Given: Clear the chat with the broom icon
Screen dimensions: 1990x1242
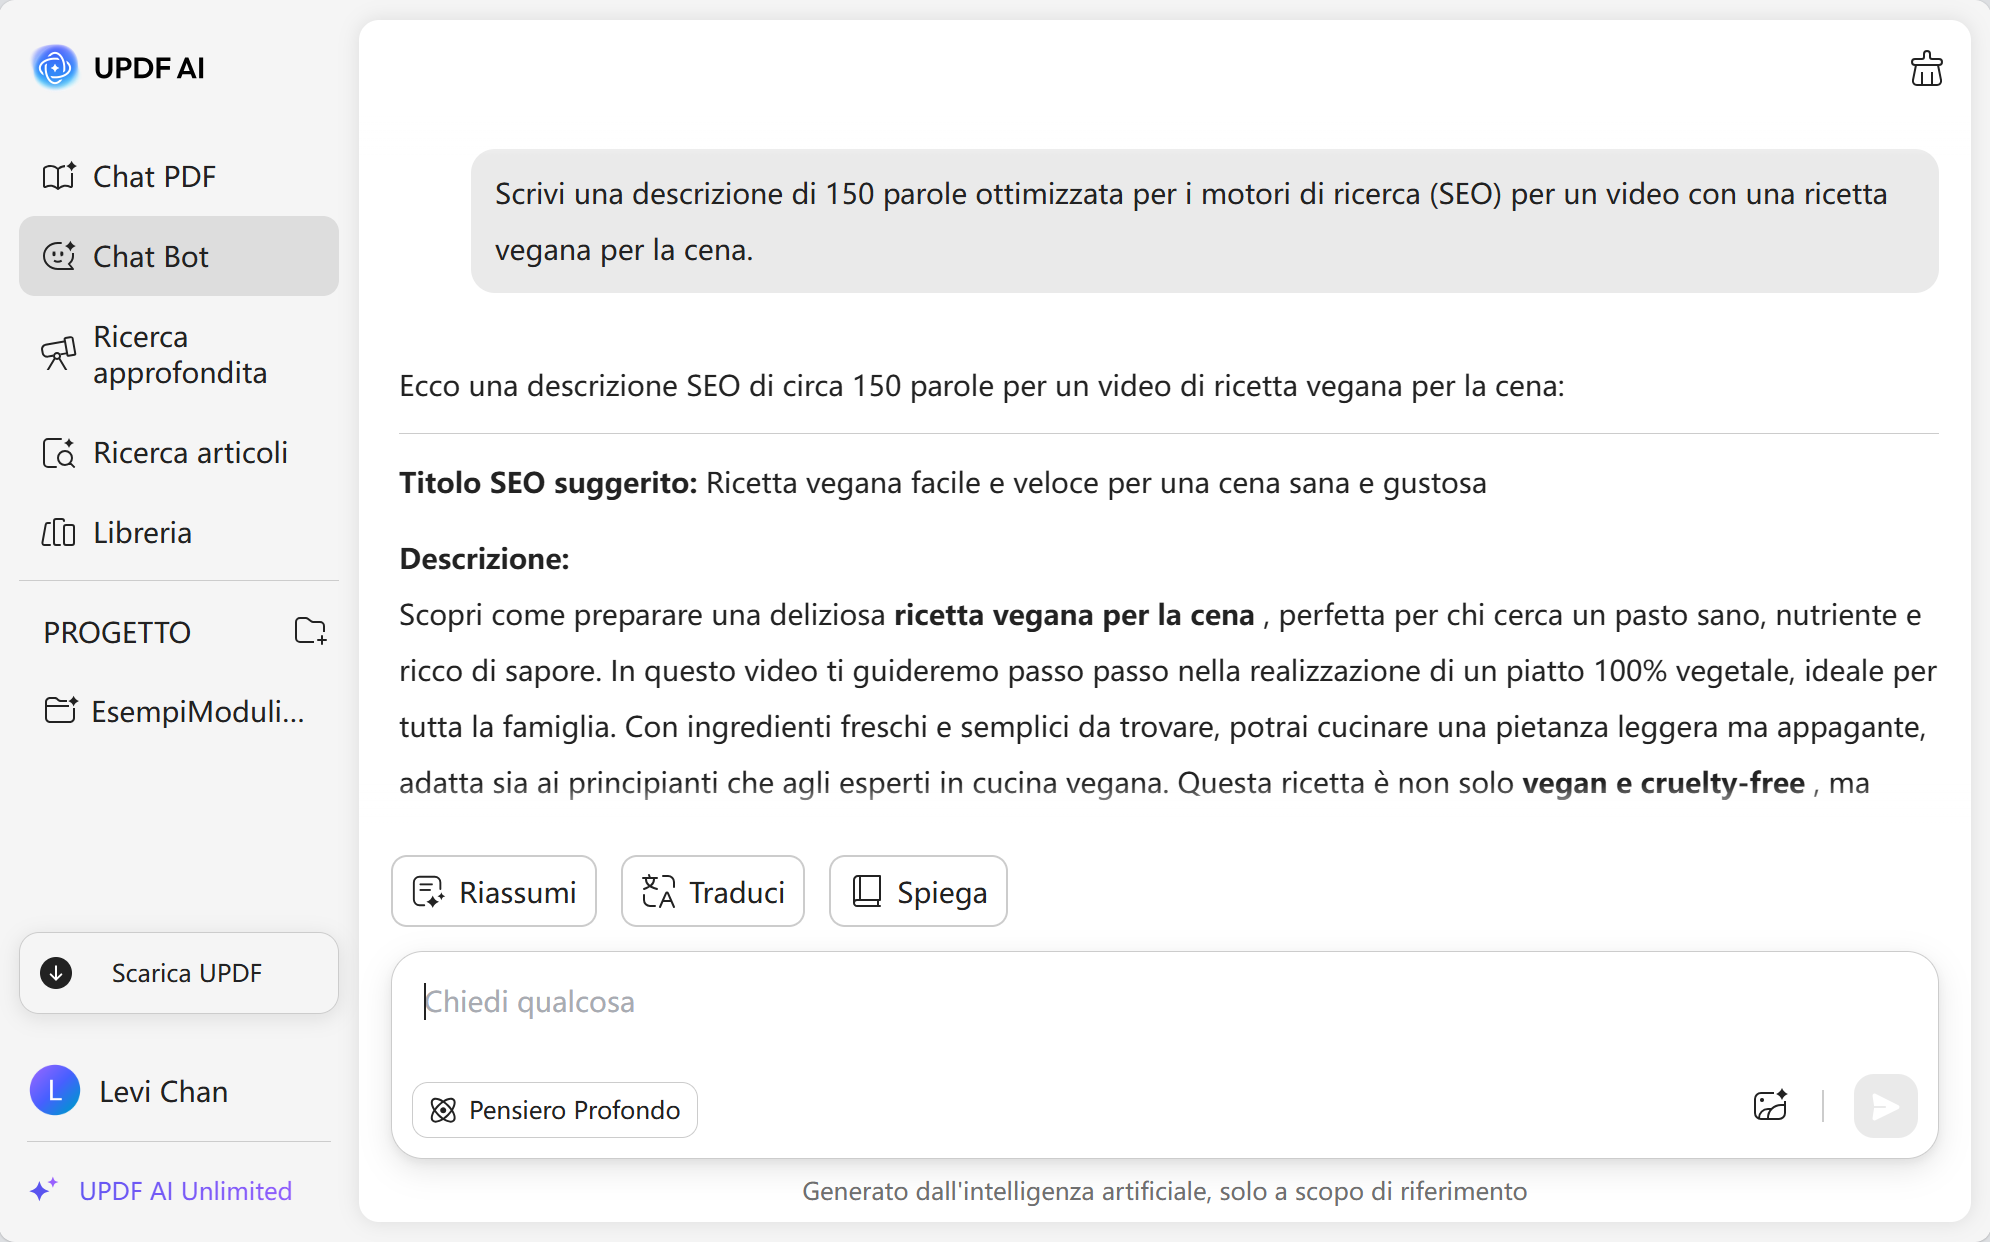Looking at the screenshot, I should pyautogui.click(x=1925, y=67).
